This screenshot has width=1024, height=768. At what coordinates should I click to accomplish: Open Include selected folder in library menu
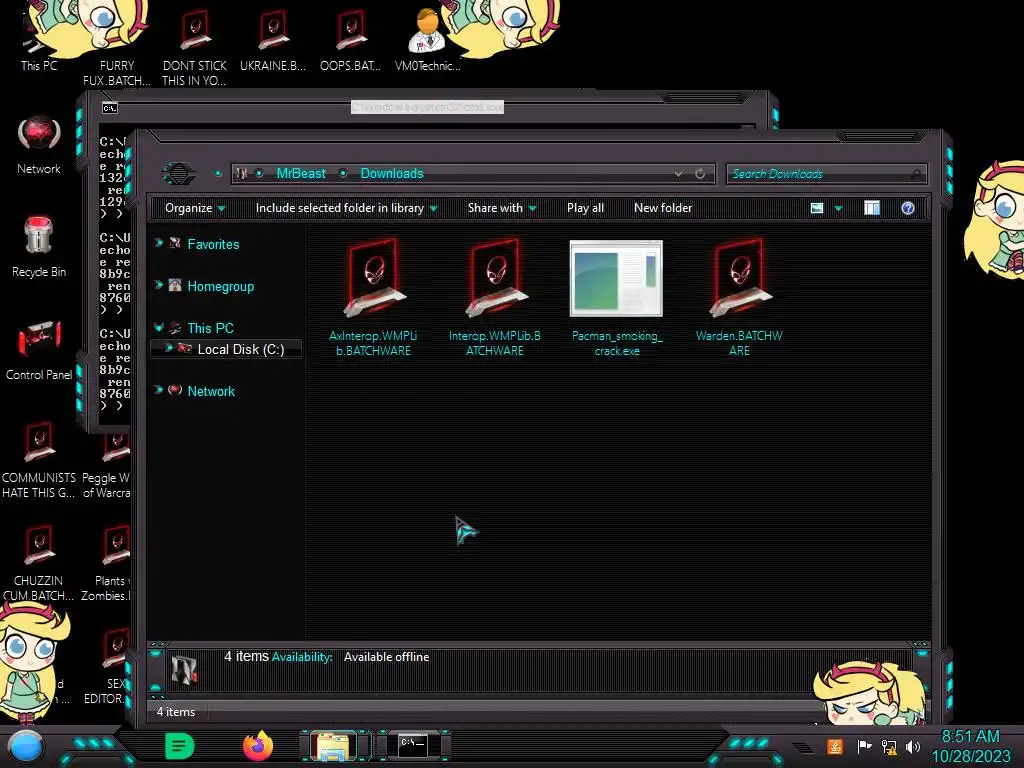[346, 208]
